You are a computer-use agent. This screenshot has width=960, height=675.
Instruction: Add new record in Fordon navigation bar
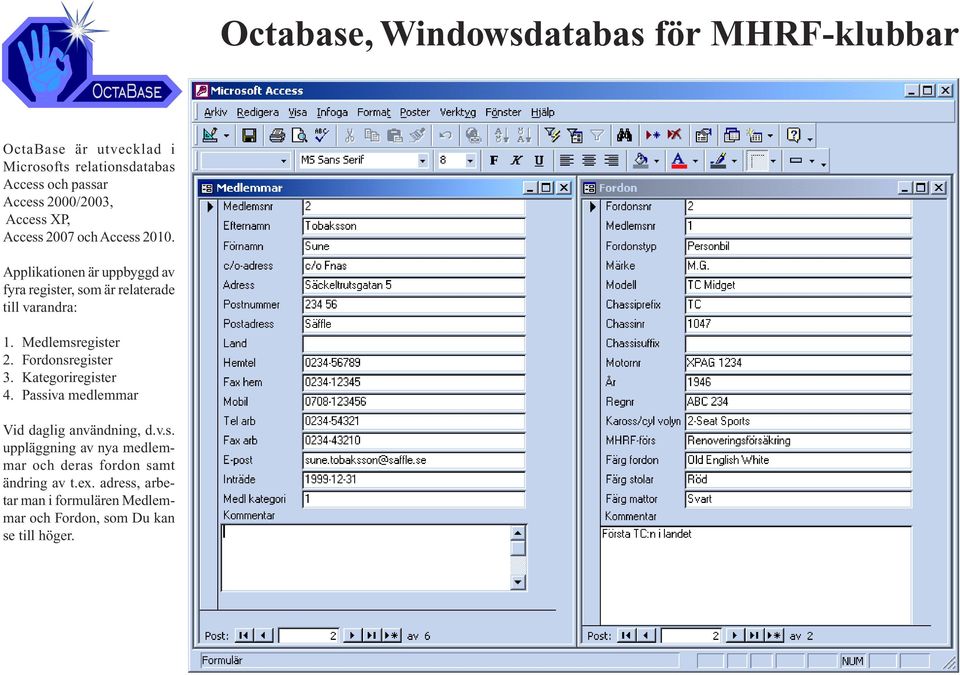pos(774,635)
